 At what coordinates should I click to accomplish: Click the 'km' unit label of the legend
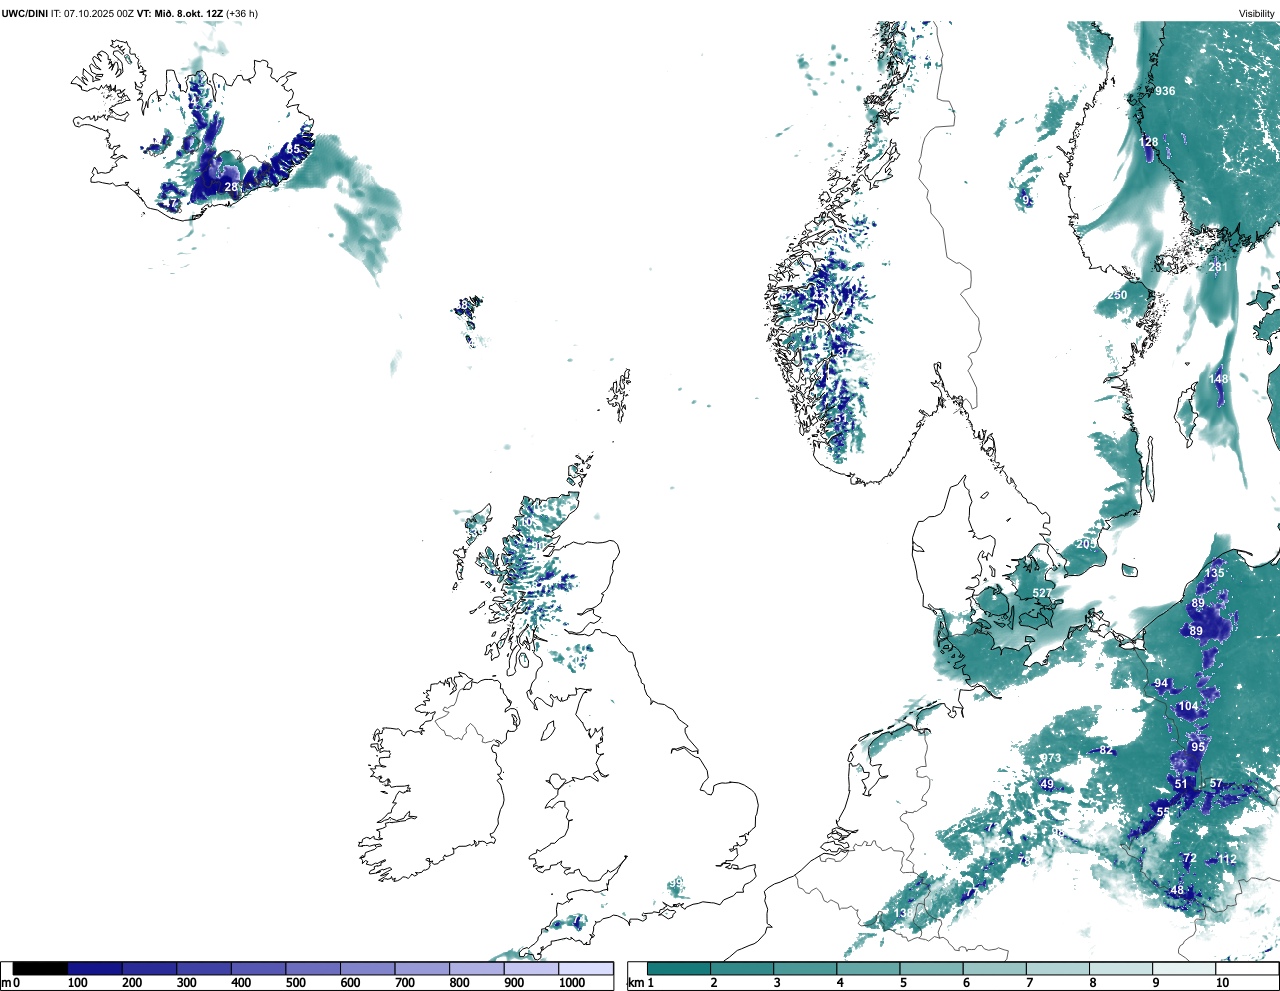coord(635,983)
